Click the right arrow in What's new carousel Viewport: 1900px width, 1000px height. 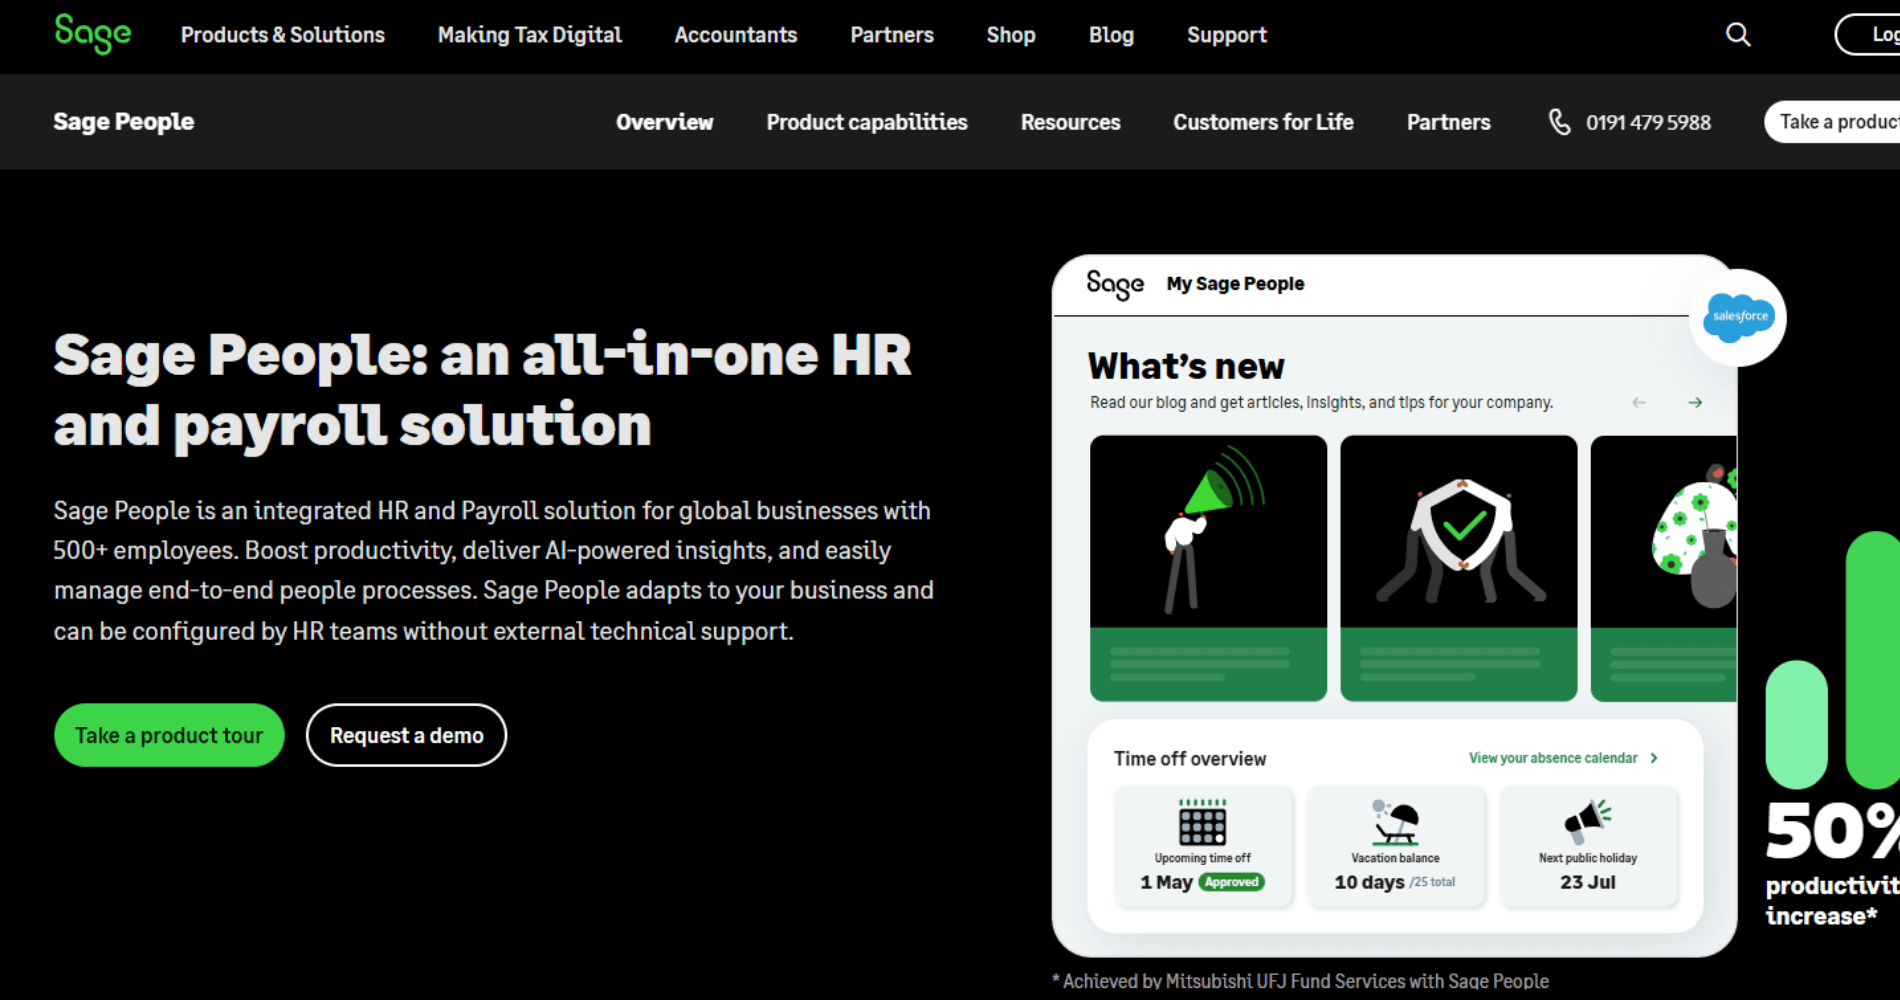click(x=1695, y=403)
